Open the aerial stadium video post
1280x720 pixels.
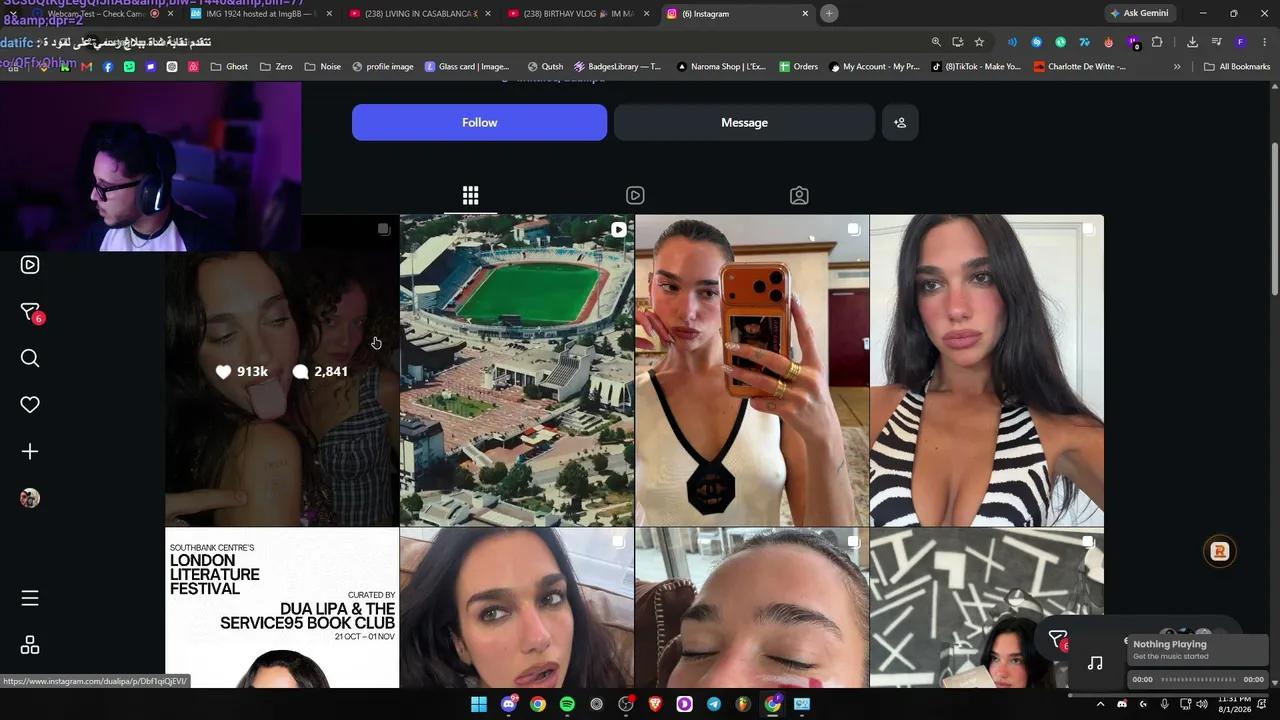click(516, 370)
